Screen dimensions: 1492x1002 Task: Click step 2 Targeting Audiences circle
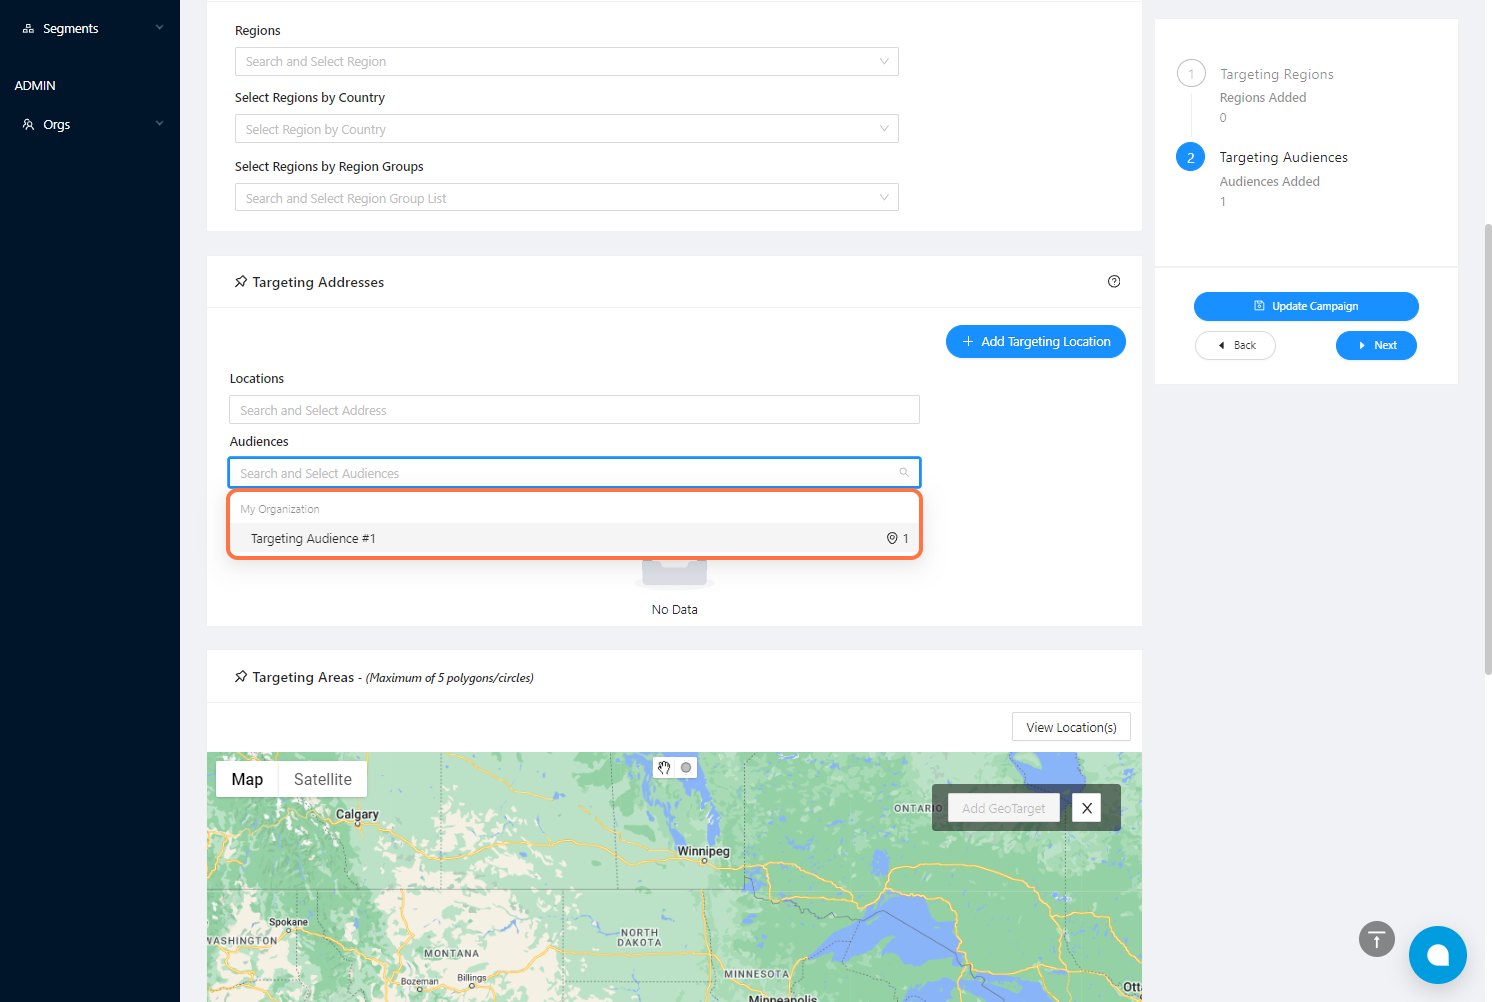coord(1191,157)
